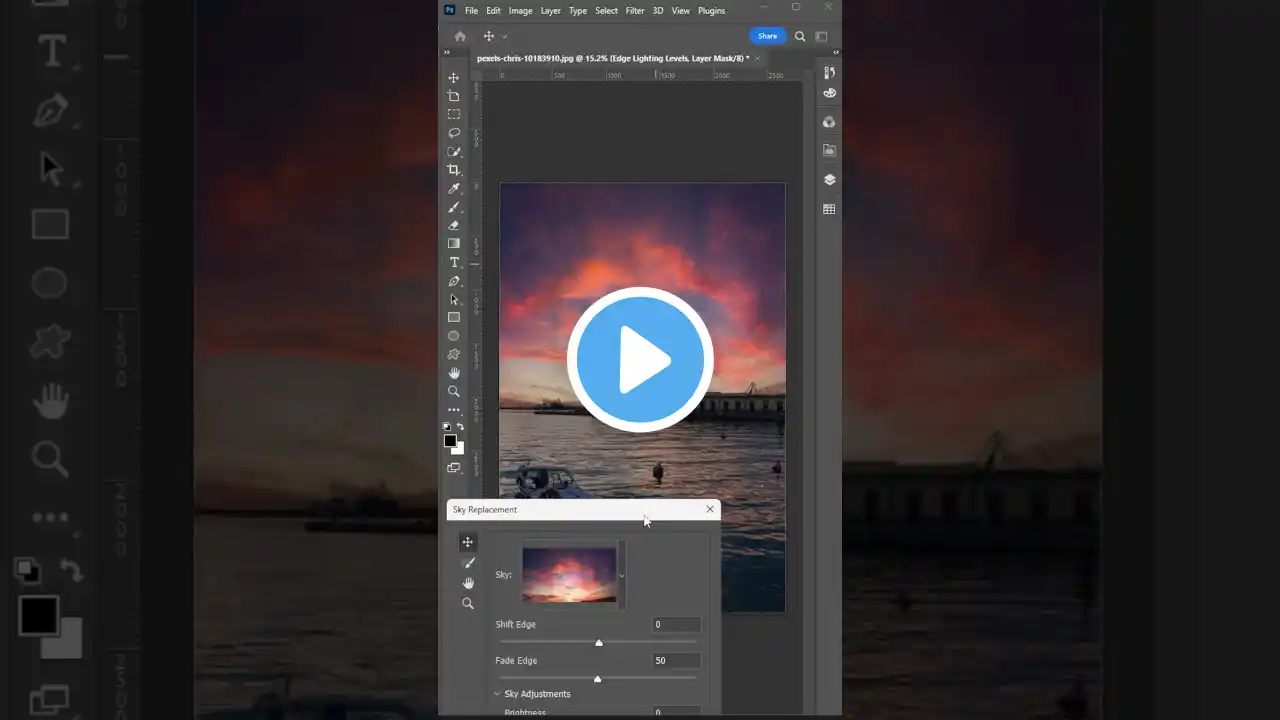
Task: Select the Hand tool in Sky Replacement
Action: [x=467, y=583]
